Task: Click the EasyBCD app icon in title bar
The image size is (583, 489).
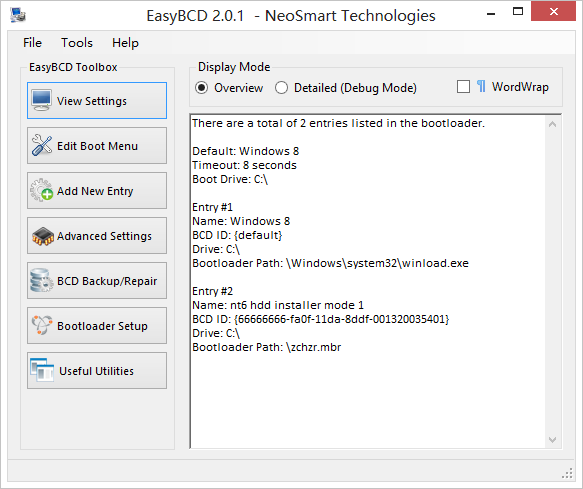Action: (x=18, y=15)
